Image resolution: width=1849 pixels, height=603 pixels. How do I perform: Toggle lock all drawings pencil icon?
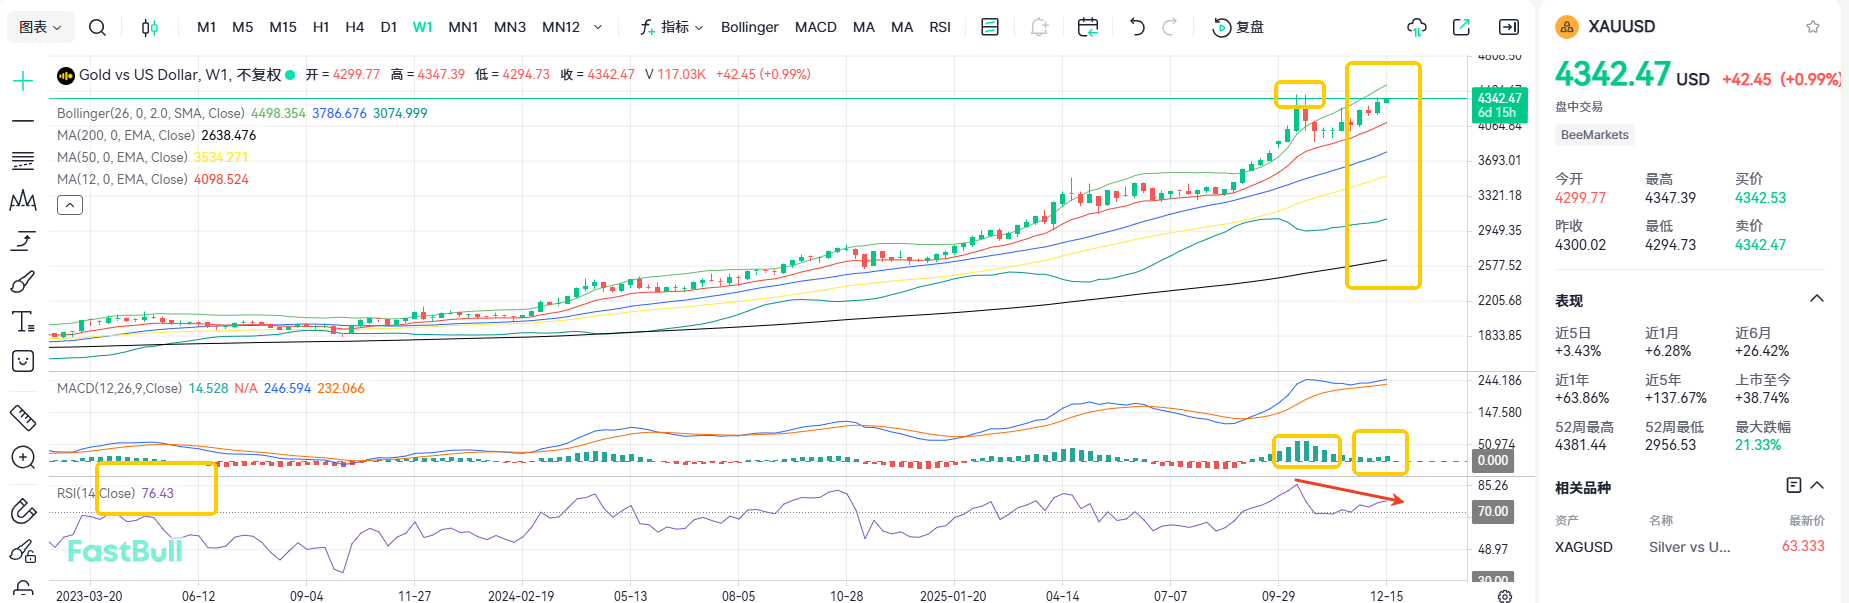23,551
